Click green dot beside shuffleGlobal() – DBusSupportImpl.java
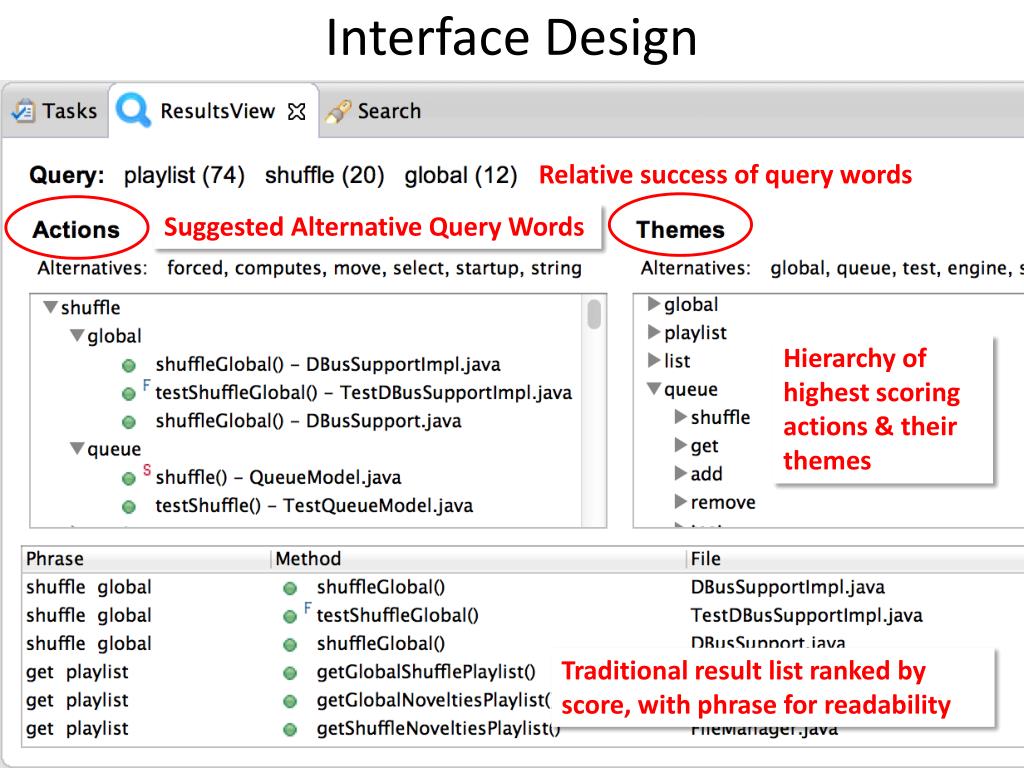 pyautogui.click(x=129, y=366)
